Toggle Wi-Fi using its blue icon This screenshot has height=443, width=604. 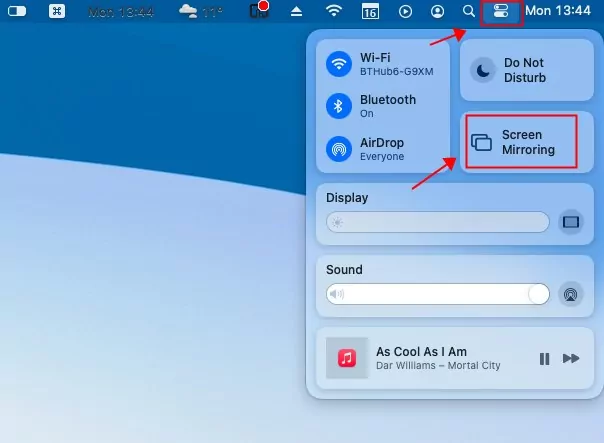(x=339, y=64)
